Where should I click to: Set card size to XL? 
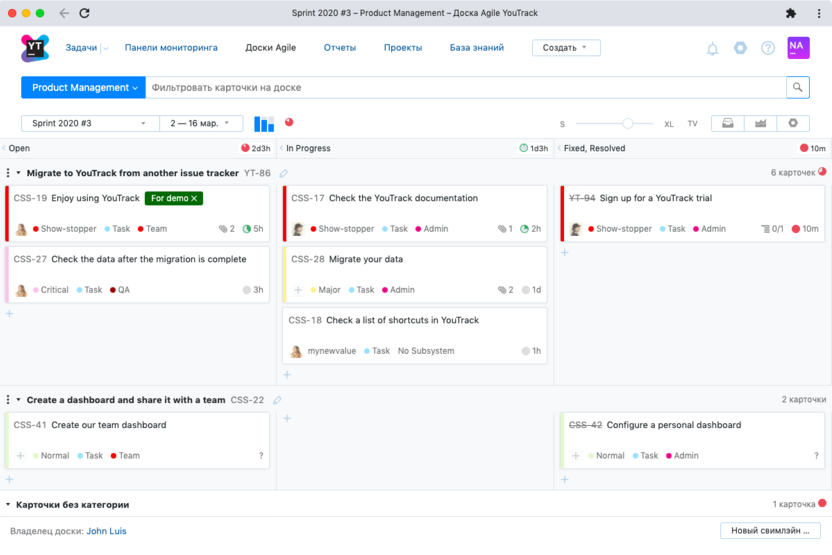pyautogui.click(x=669, y=124)
